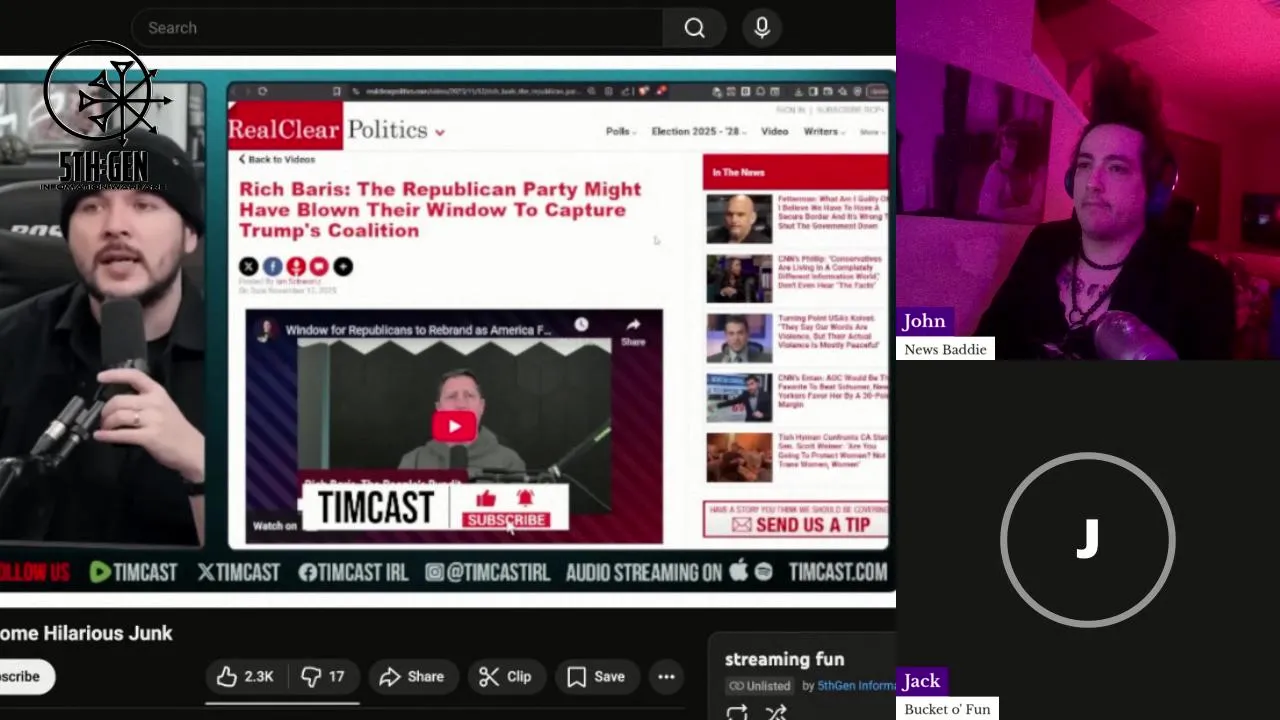The image size is (1280, 720).
Task: Click the Watch on YouTube label
Action: tap(275, 526)
